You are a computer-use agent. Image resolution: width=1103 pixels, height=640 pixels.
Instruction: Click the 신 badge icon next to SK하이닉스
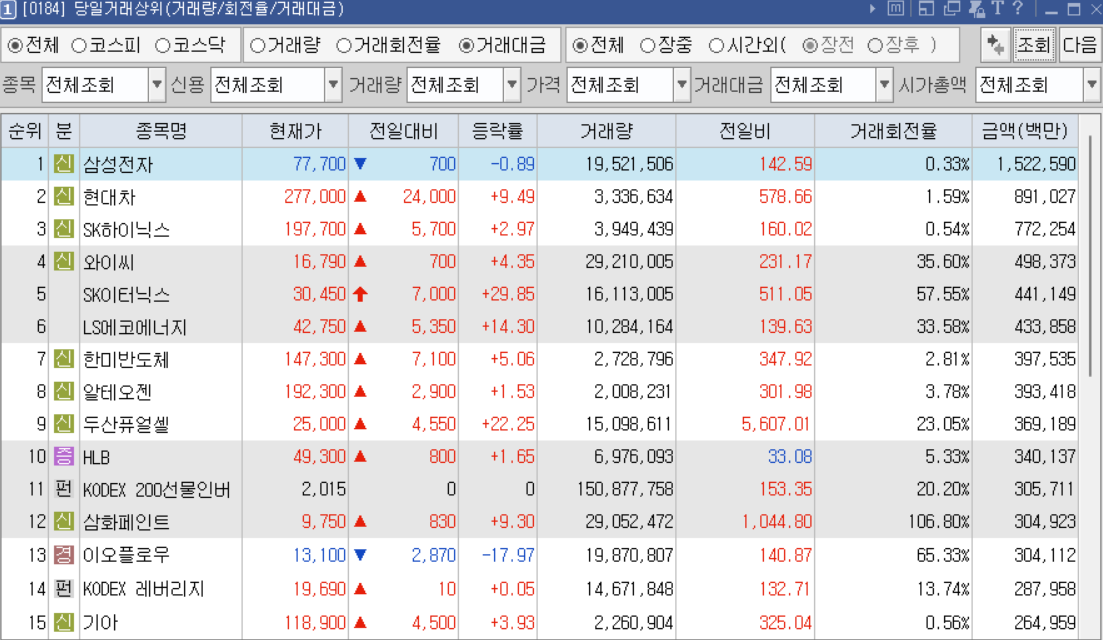tap(63, 229)
